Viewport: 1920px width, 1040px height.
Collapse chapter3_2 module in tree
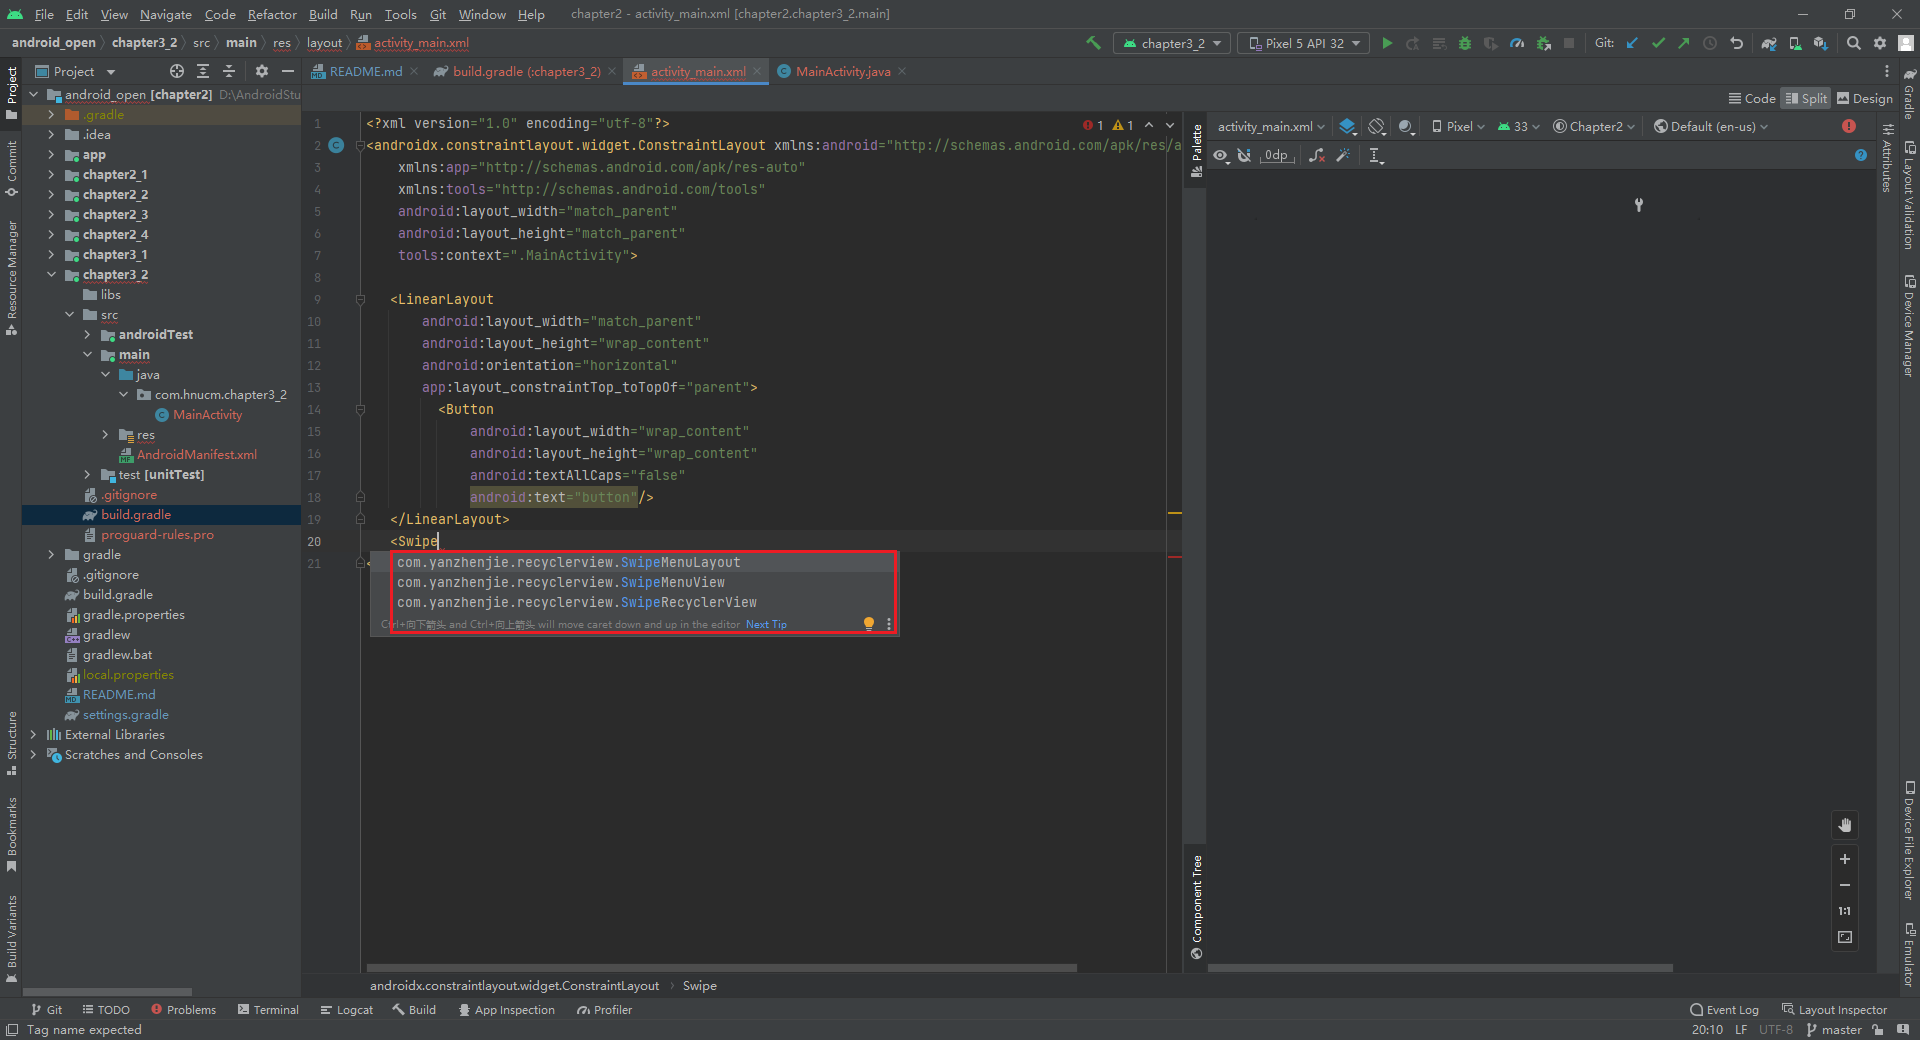(x=51, y=274)
